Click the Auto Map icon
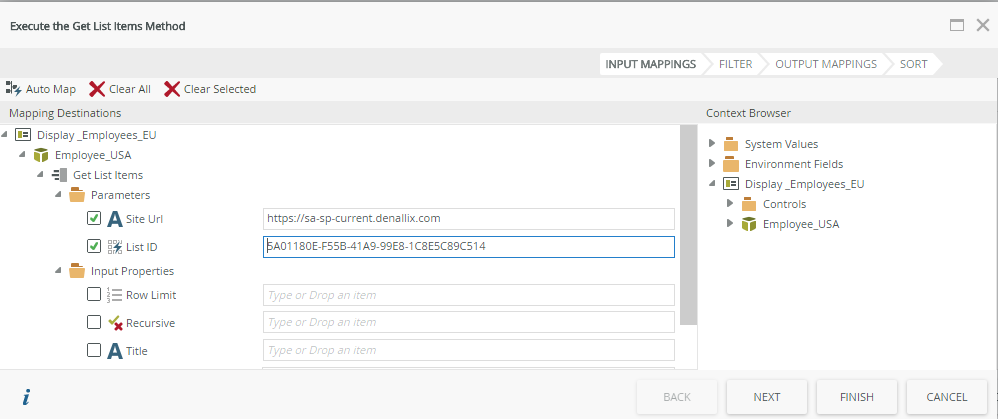 13,89
